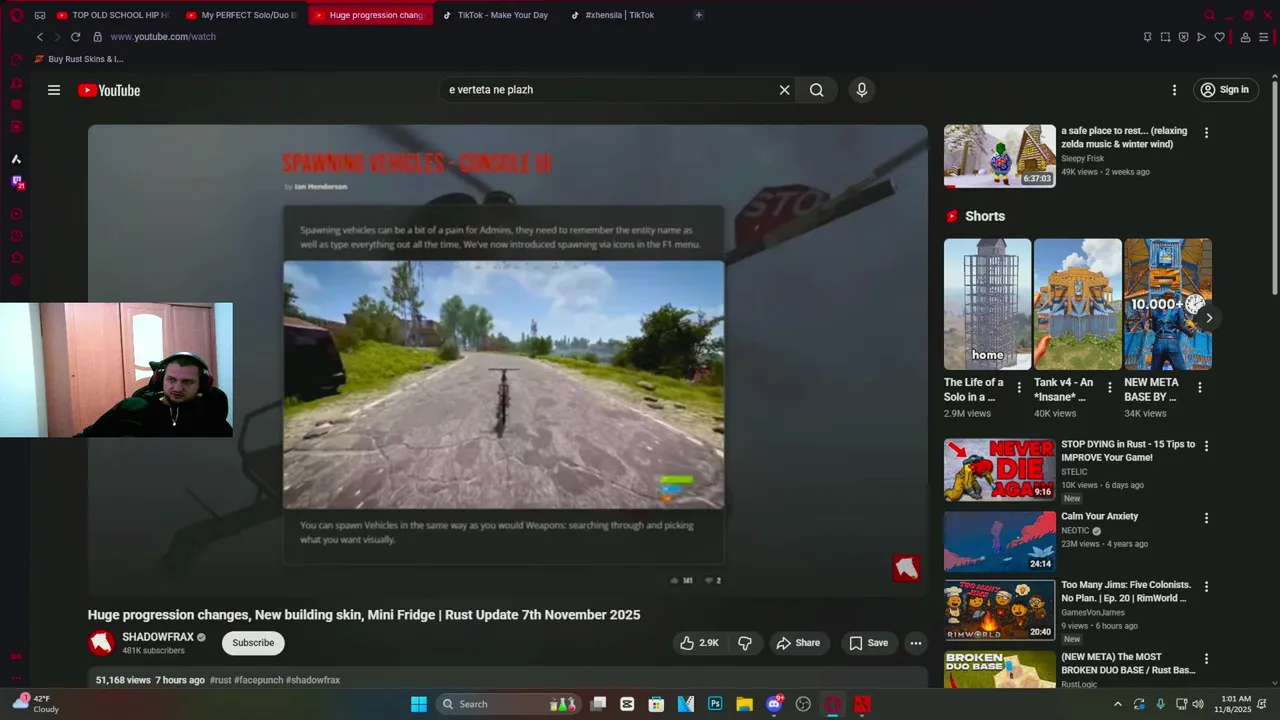Open Photoshop from the taskbar
The image size is (1280, 720).
coord(715,704)
